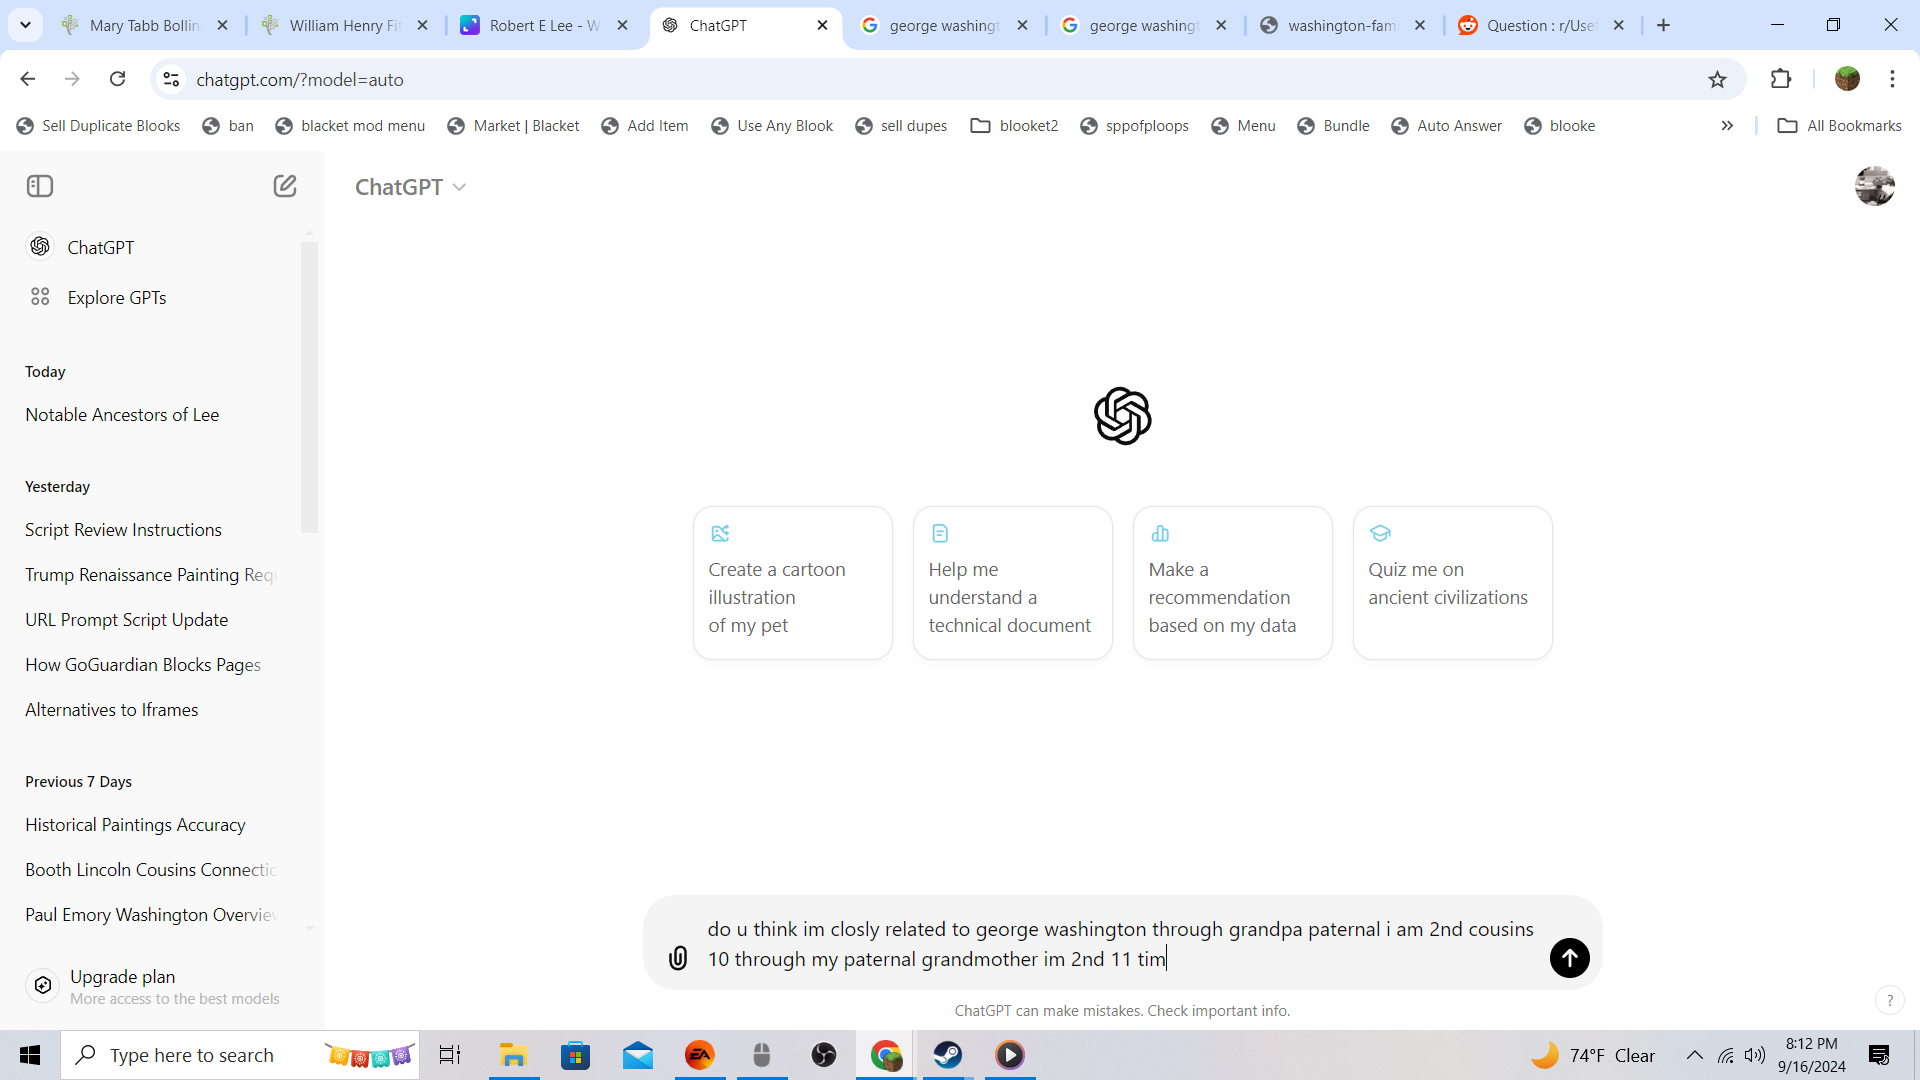The image size is (1920, 1080).
Task: Open Steam from the taskbar
Action: coord(948,1055)
